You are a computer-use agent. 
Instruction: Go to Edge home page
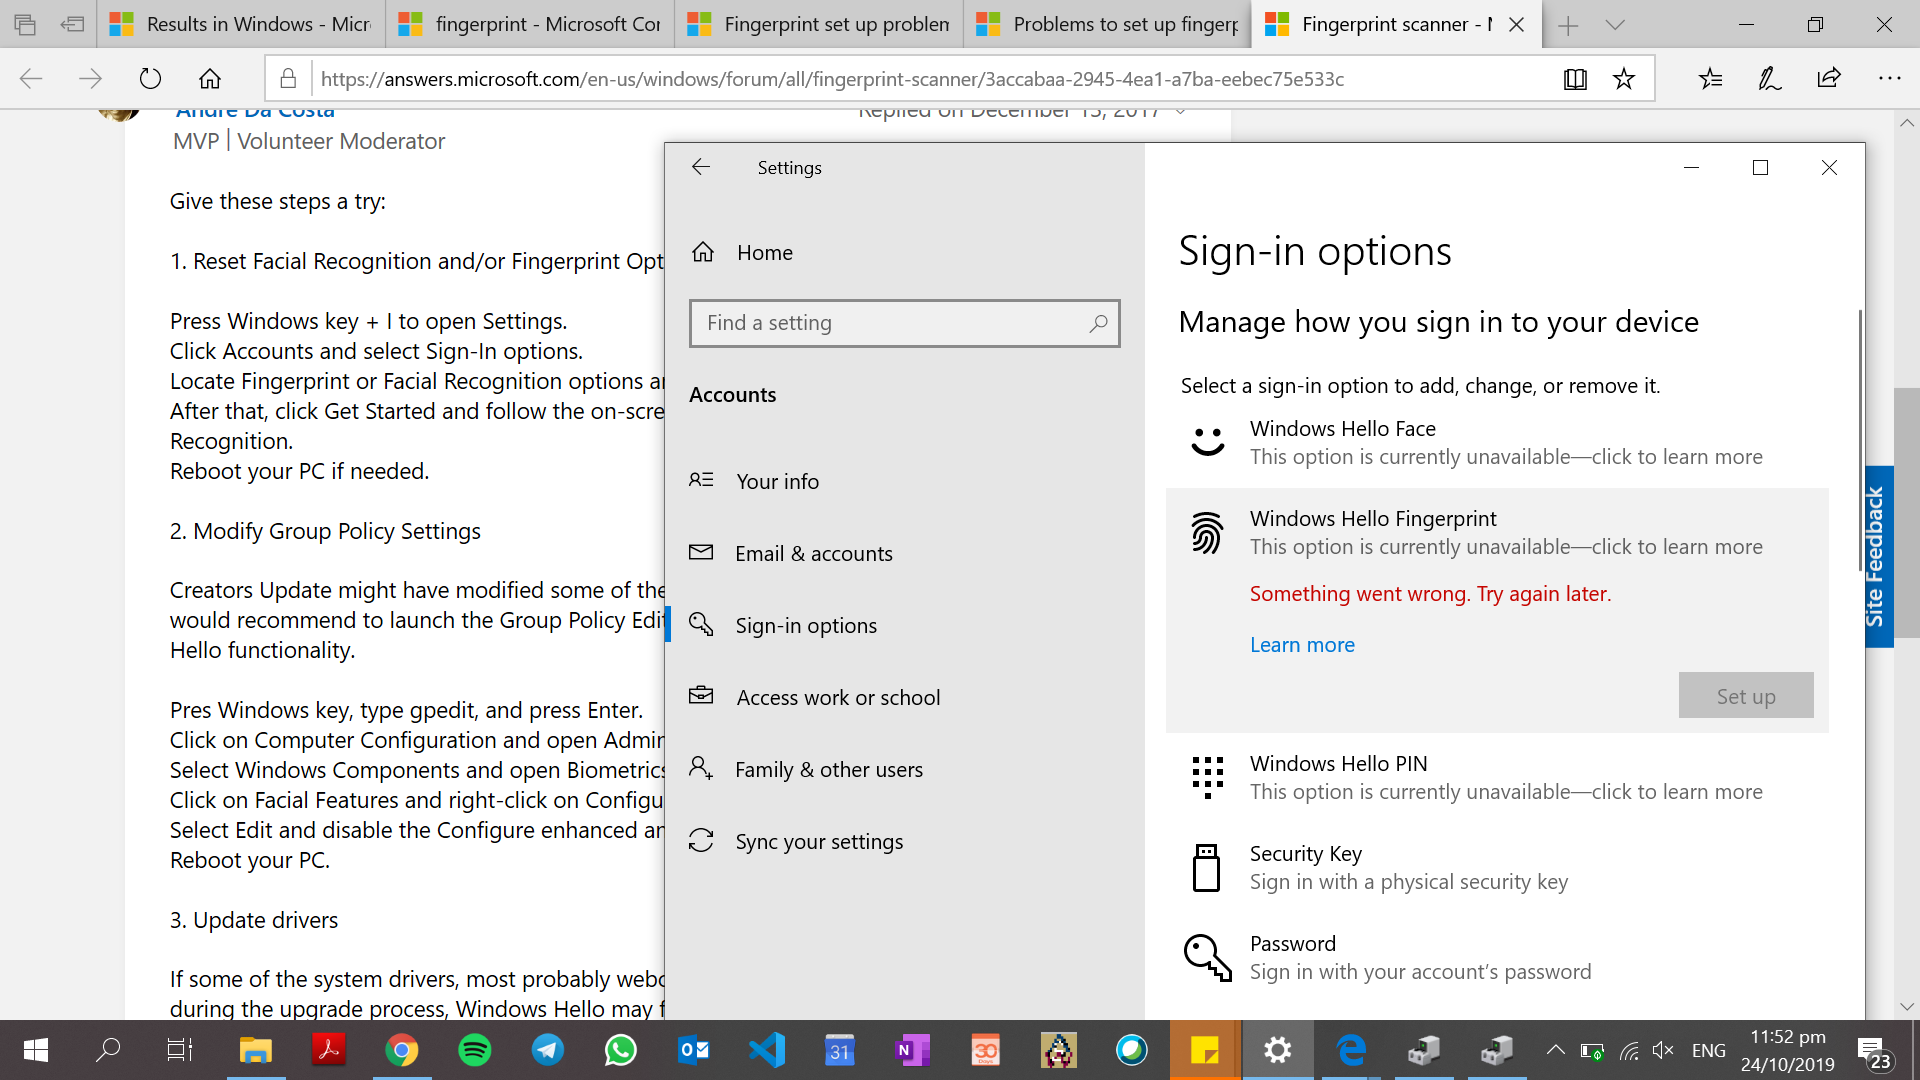(210, 78)
